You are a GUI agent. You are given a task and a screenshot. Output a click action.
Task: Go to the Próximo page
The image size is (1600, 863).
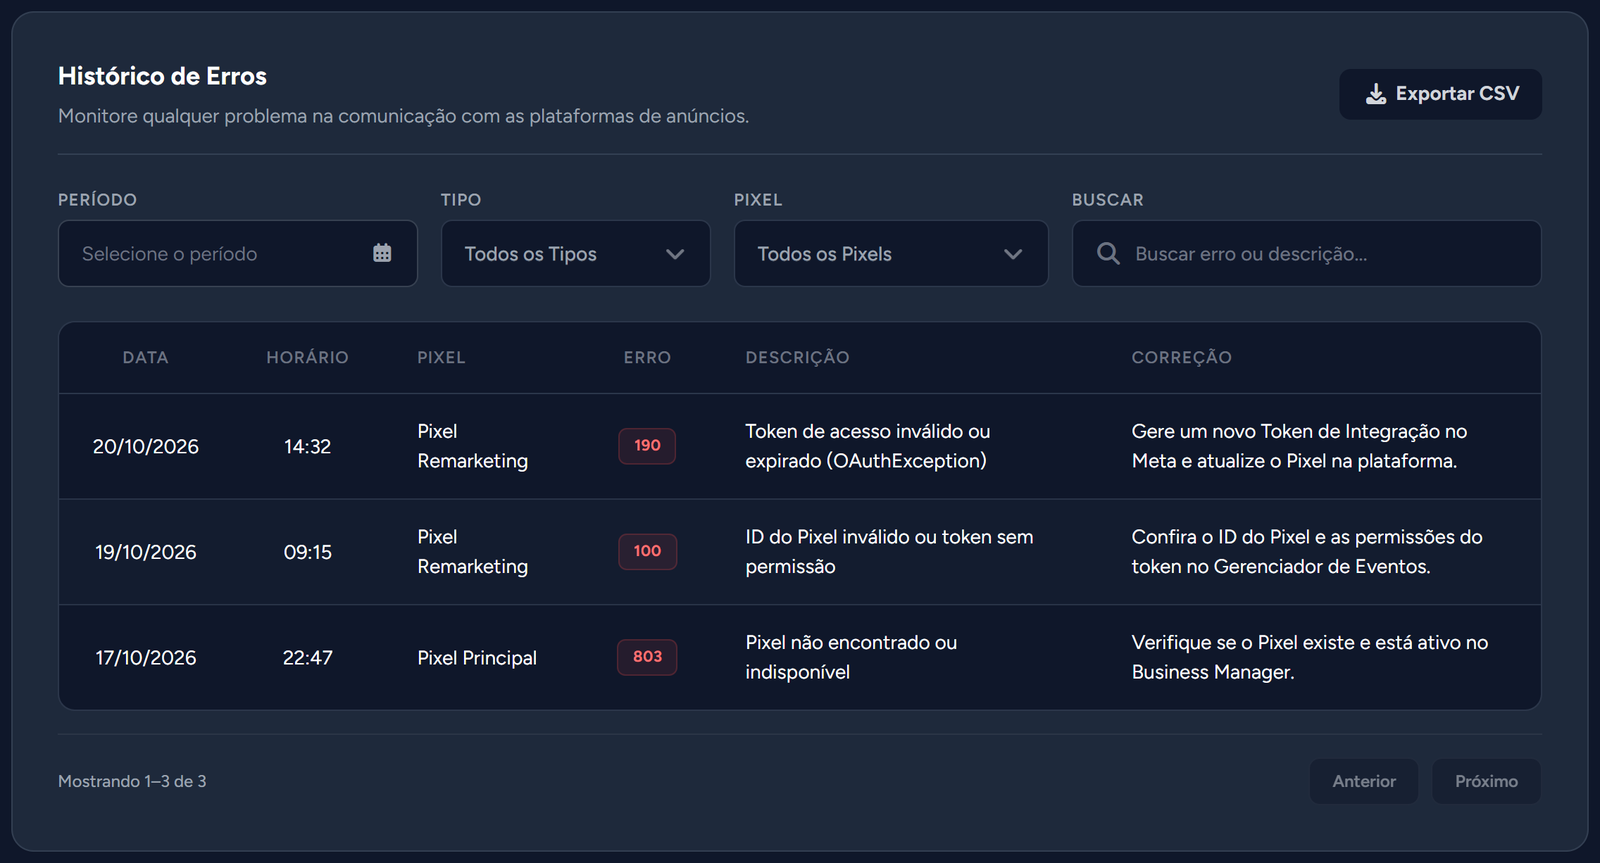[x=1486, y=781]
